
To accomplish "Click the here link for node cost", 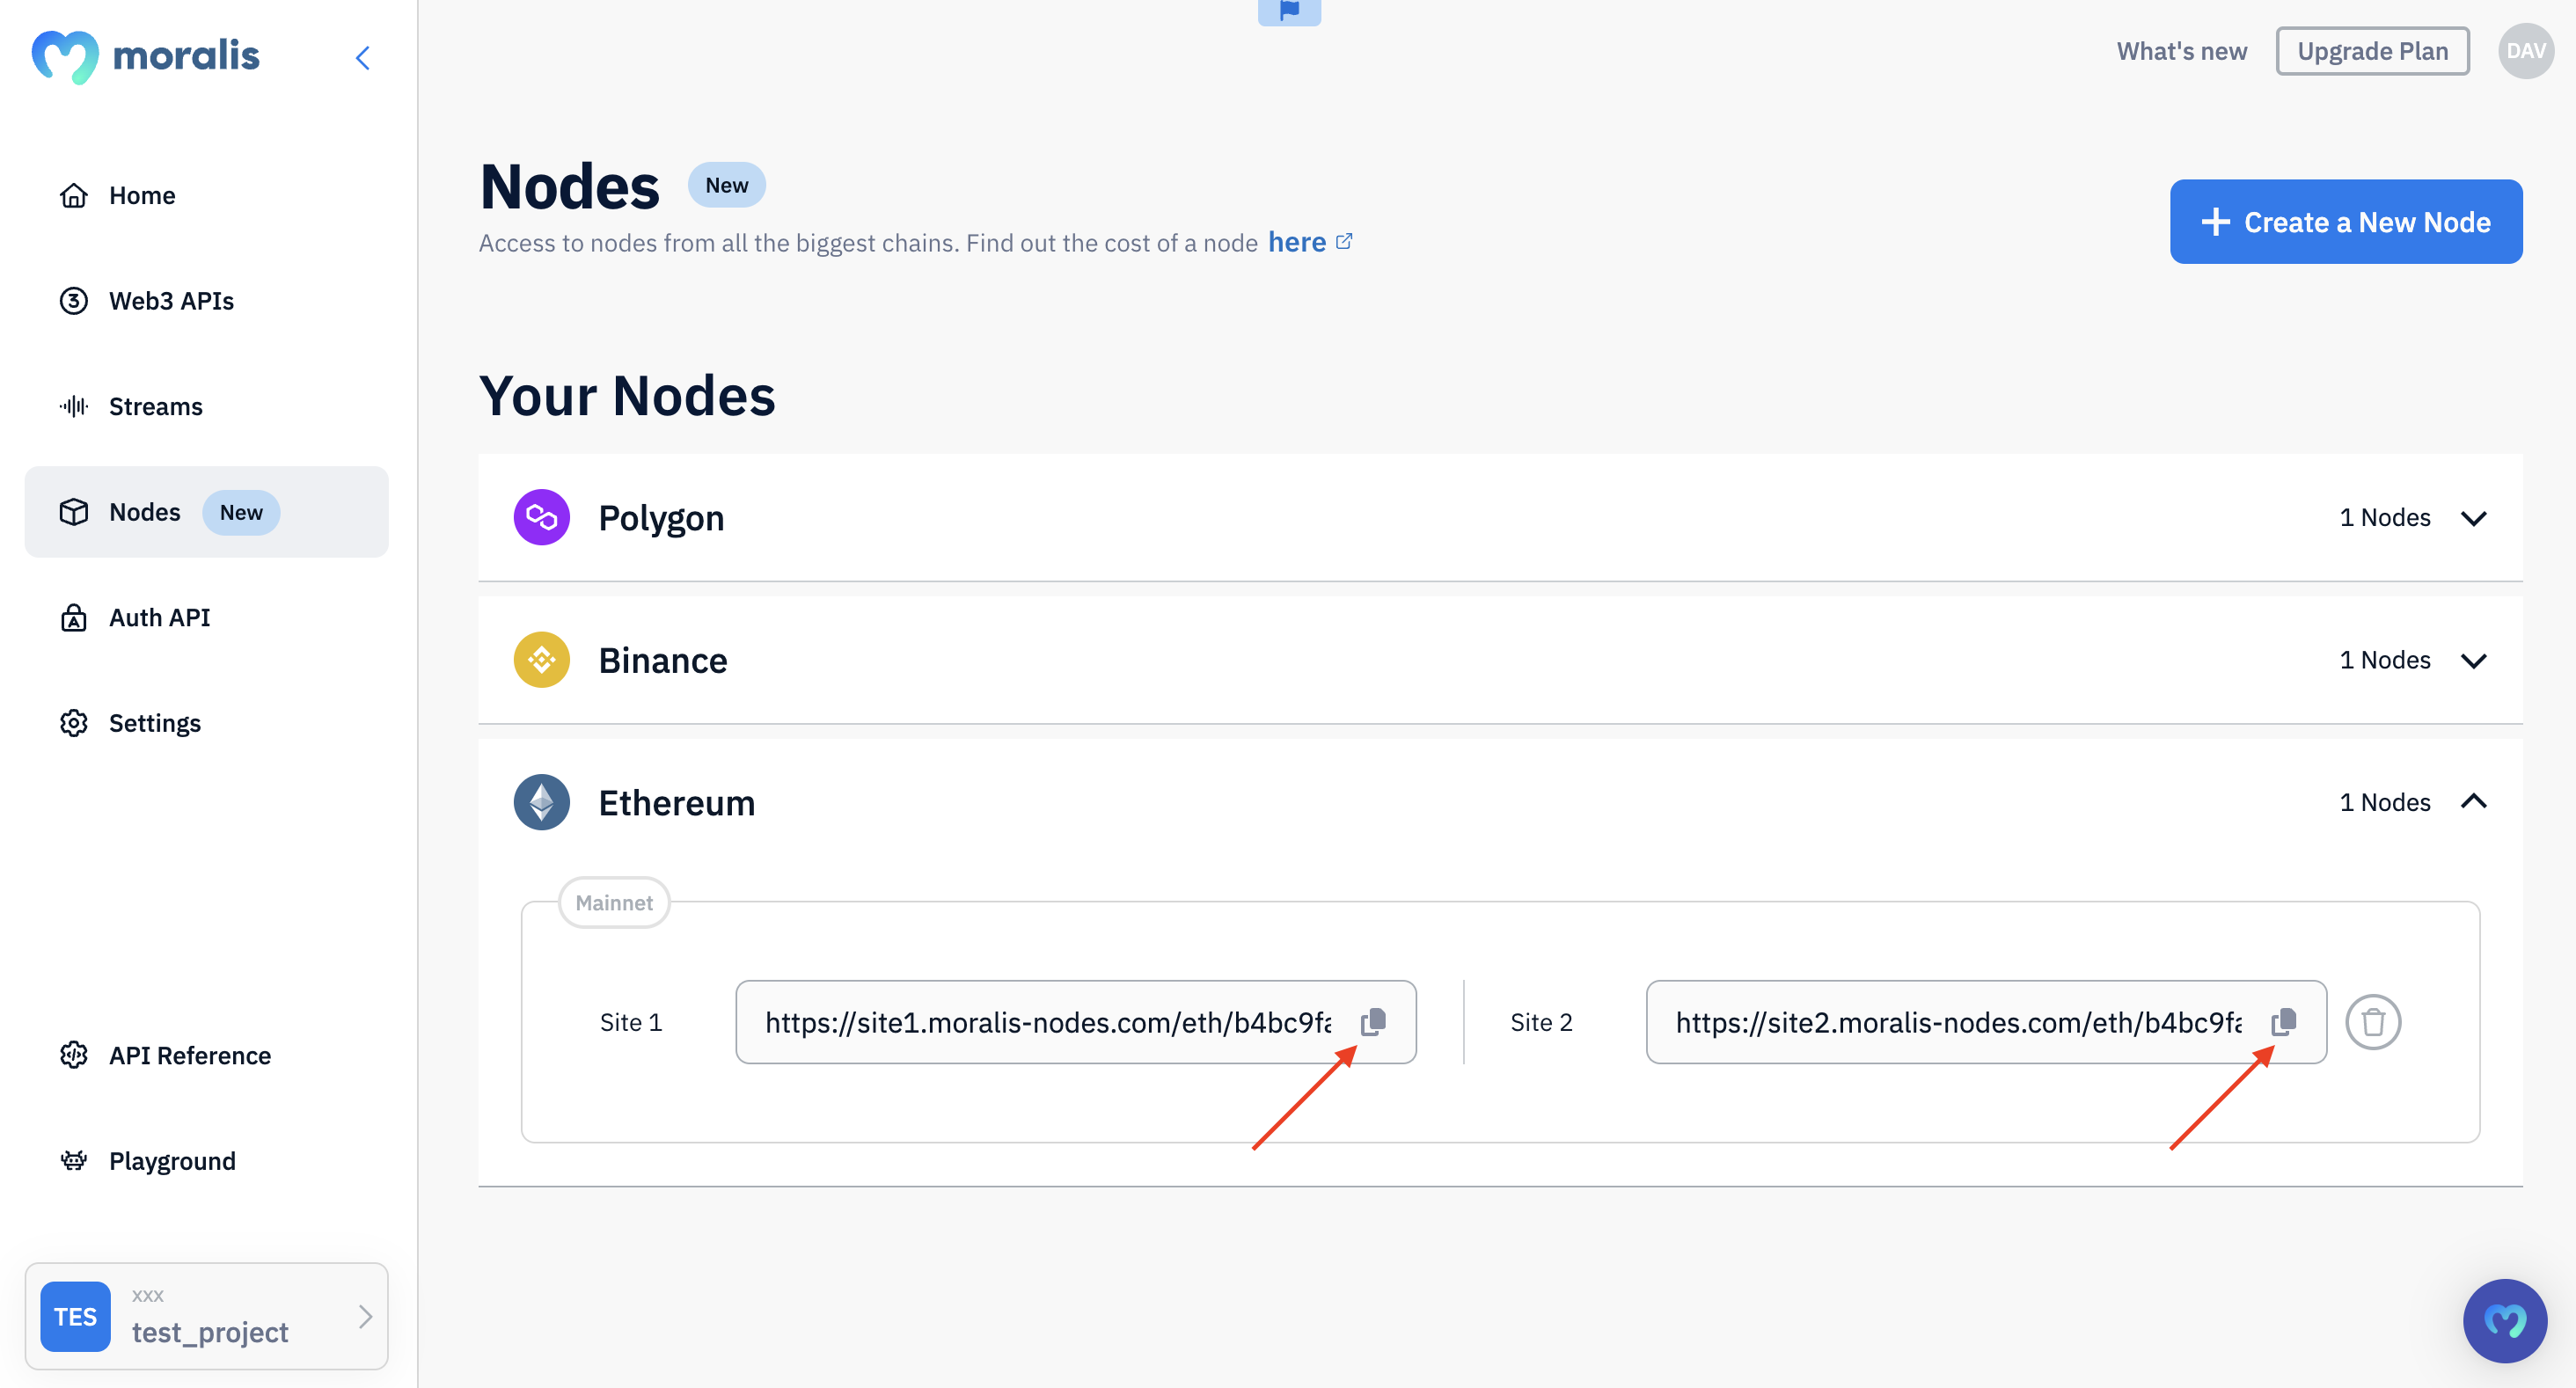I will (1296, 241).
